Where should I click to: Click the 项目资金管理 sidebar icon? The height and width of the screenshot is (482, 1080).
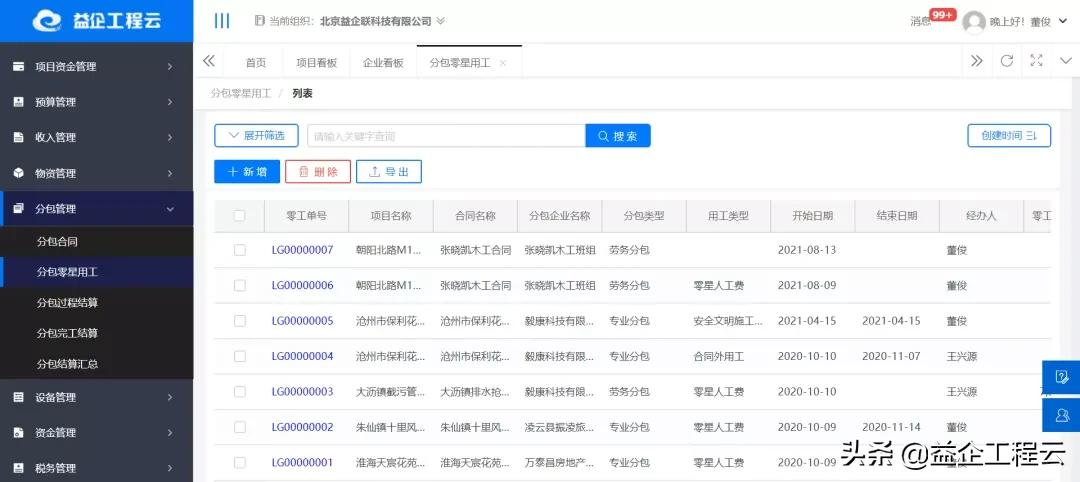(x=19, y=67)
